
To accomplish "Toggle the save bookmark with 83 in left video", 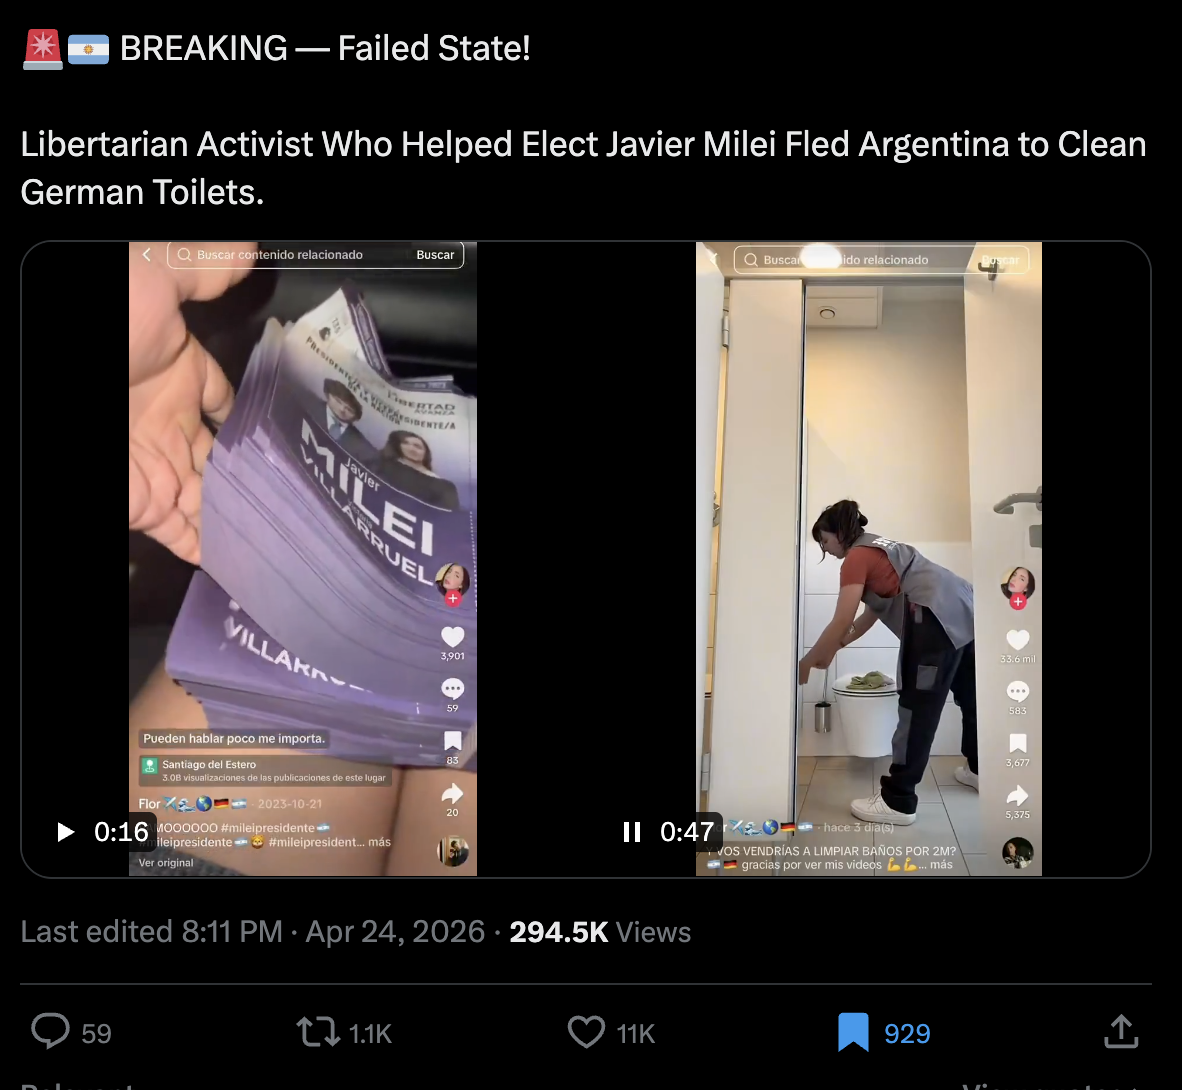I will pyautogui.click(x=452, y=741).
